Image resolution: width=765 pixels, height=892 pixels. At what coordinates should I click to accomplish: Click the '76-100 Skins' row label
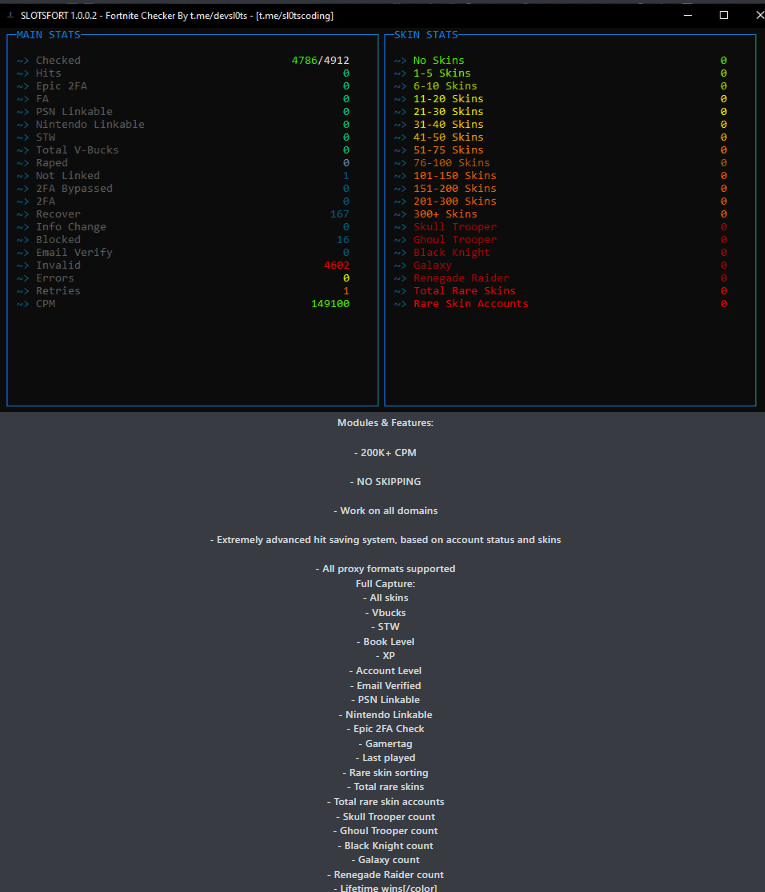point(452,163)
